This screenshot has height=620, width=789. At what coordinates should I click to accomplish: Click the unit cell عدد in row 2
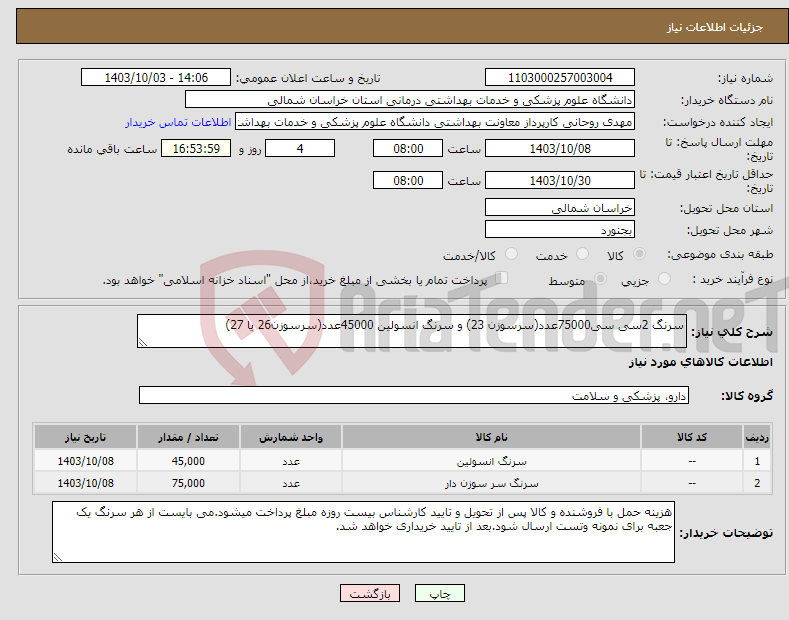(291, 483)
